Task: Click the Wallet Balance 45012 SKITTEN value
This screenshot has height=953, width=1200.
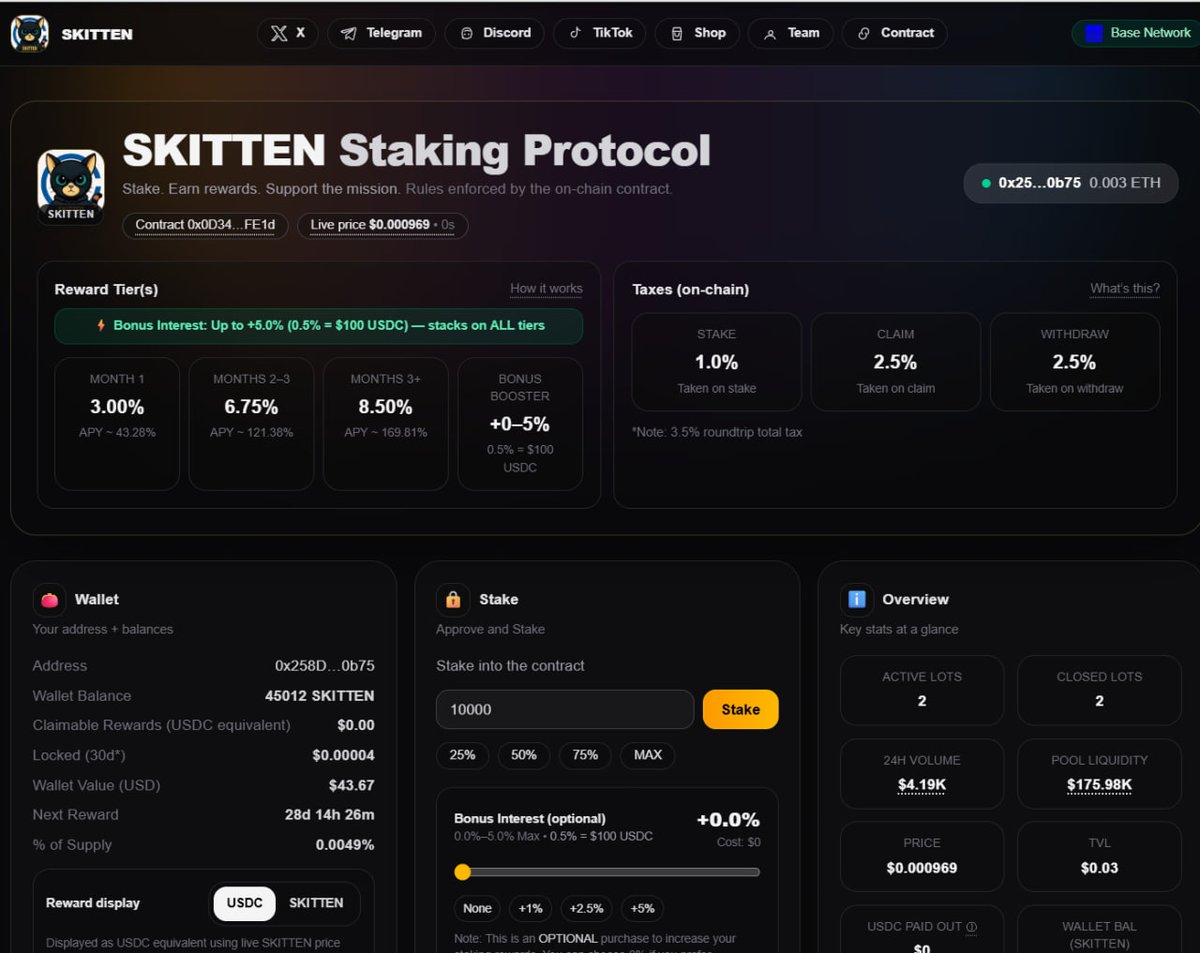Action: (320, 696)
